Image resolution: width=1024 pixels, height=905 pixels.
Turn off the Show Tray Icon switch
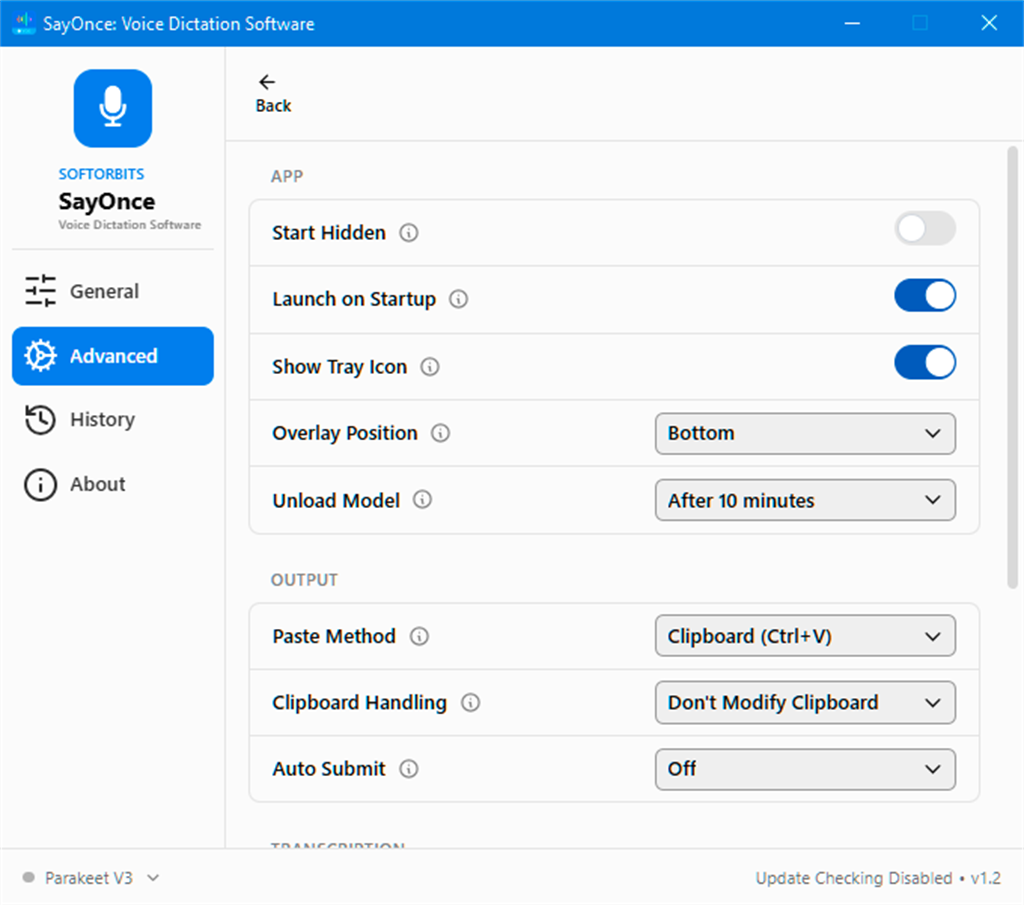(x=925, y=362)
